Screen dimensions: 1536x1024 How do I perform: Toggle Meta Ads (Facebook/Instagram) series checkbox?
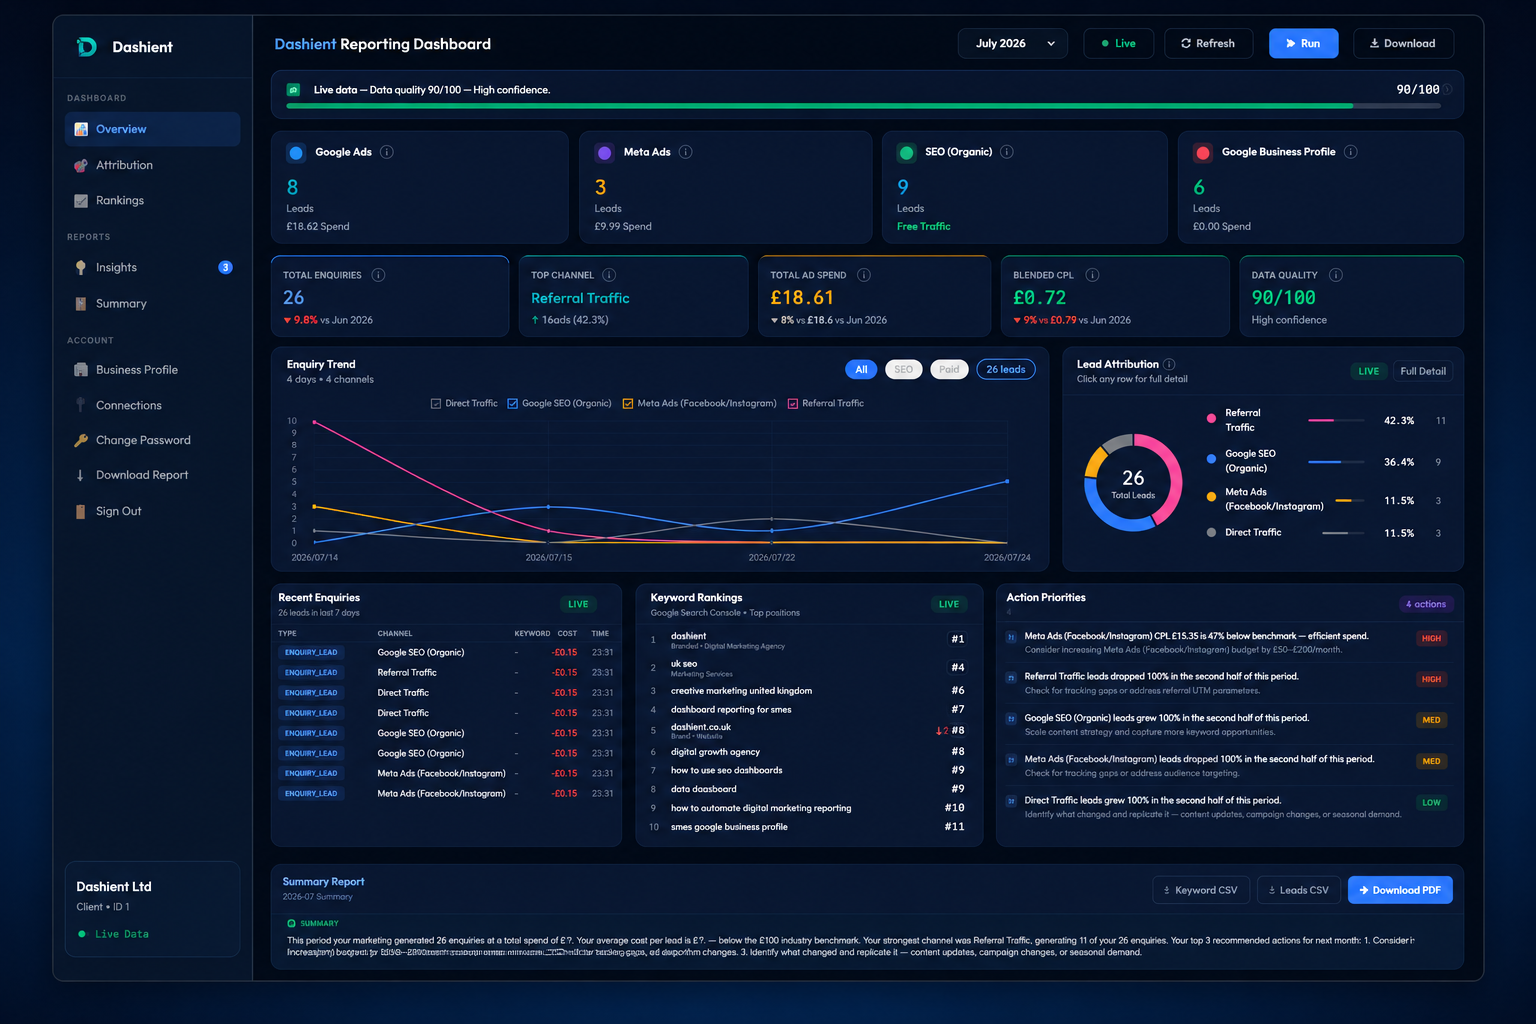click(628, 404)
